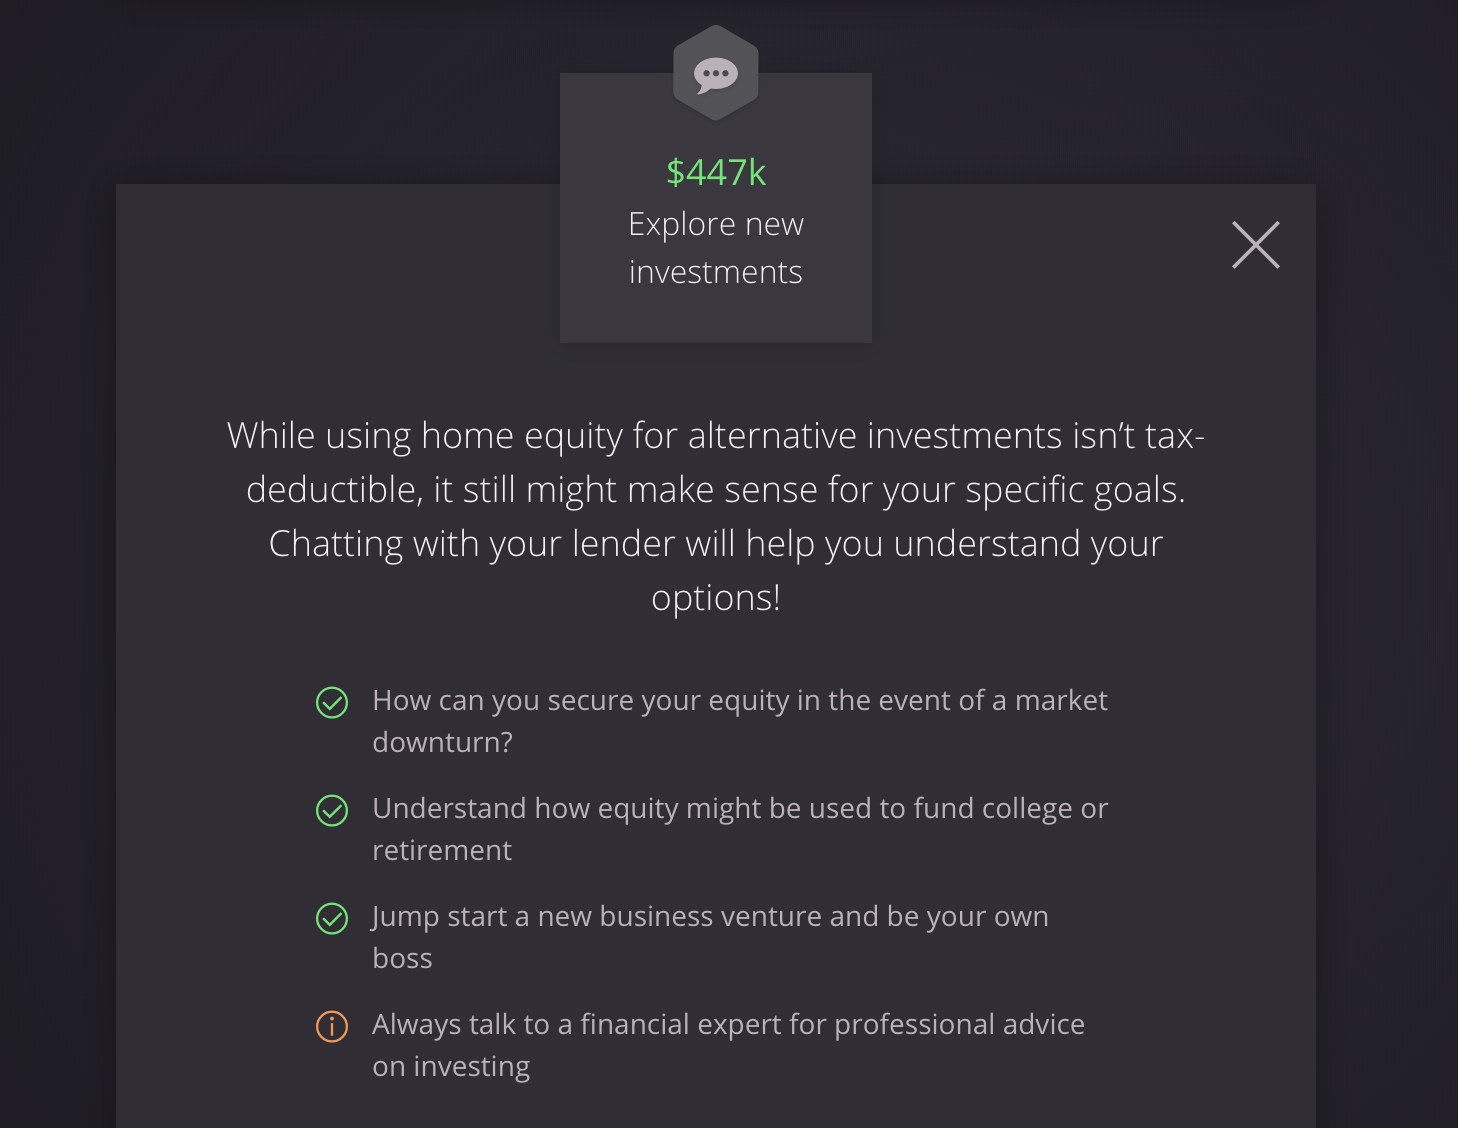Close the Explore new investments dialog
Viewport: 1458px width, 1128px height.
[1255, 245]
